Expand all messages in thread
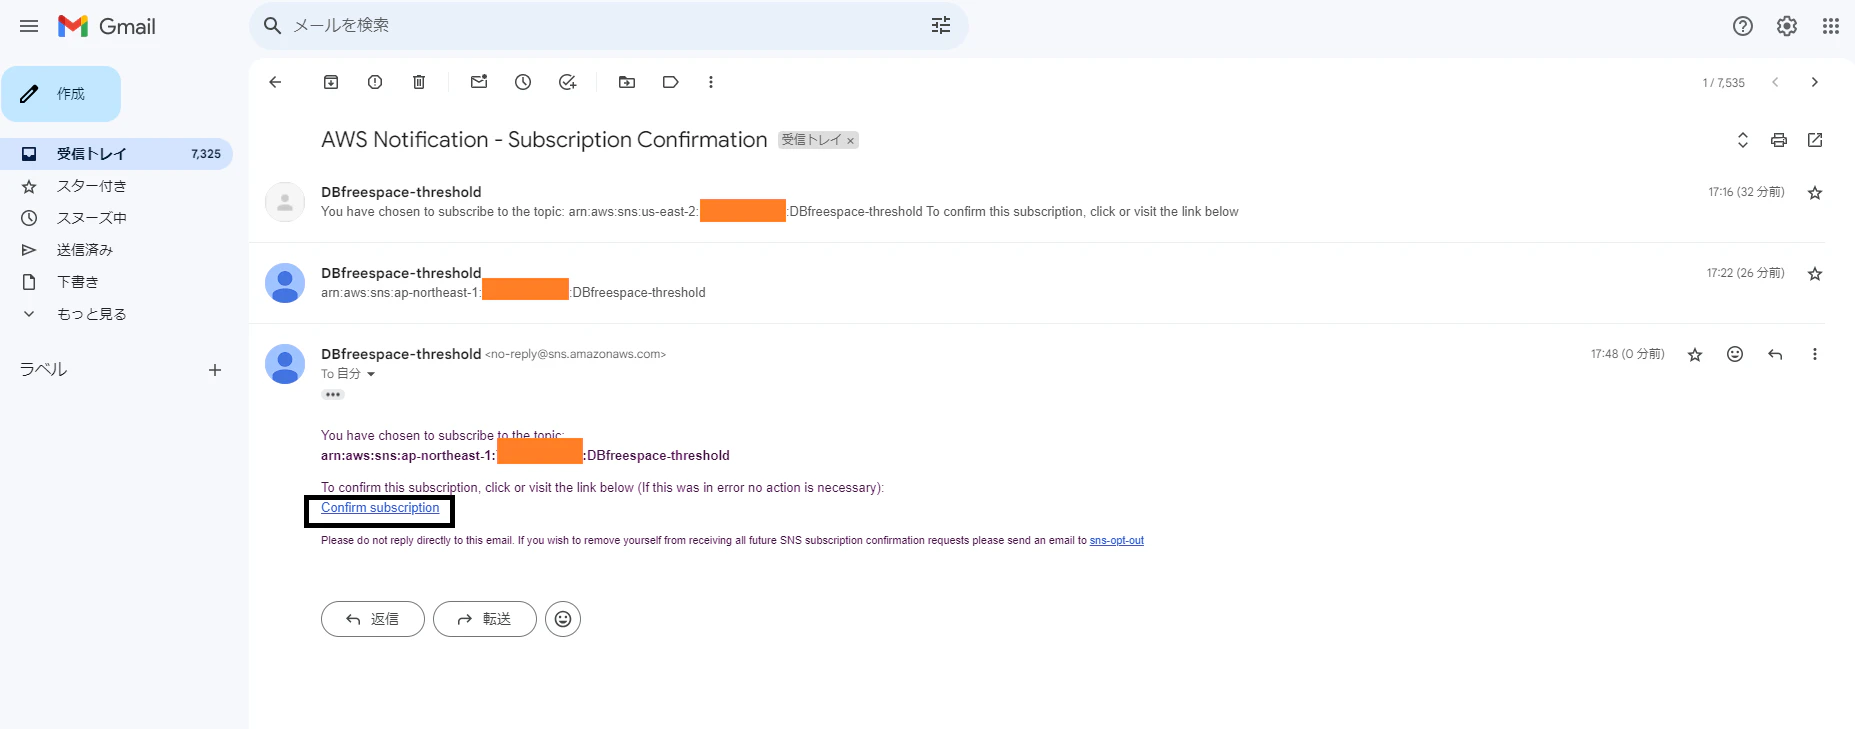This screenshot has height=729, width=1855. [x=1743, y=140]
